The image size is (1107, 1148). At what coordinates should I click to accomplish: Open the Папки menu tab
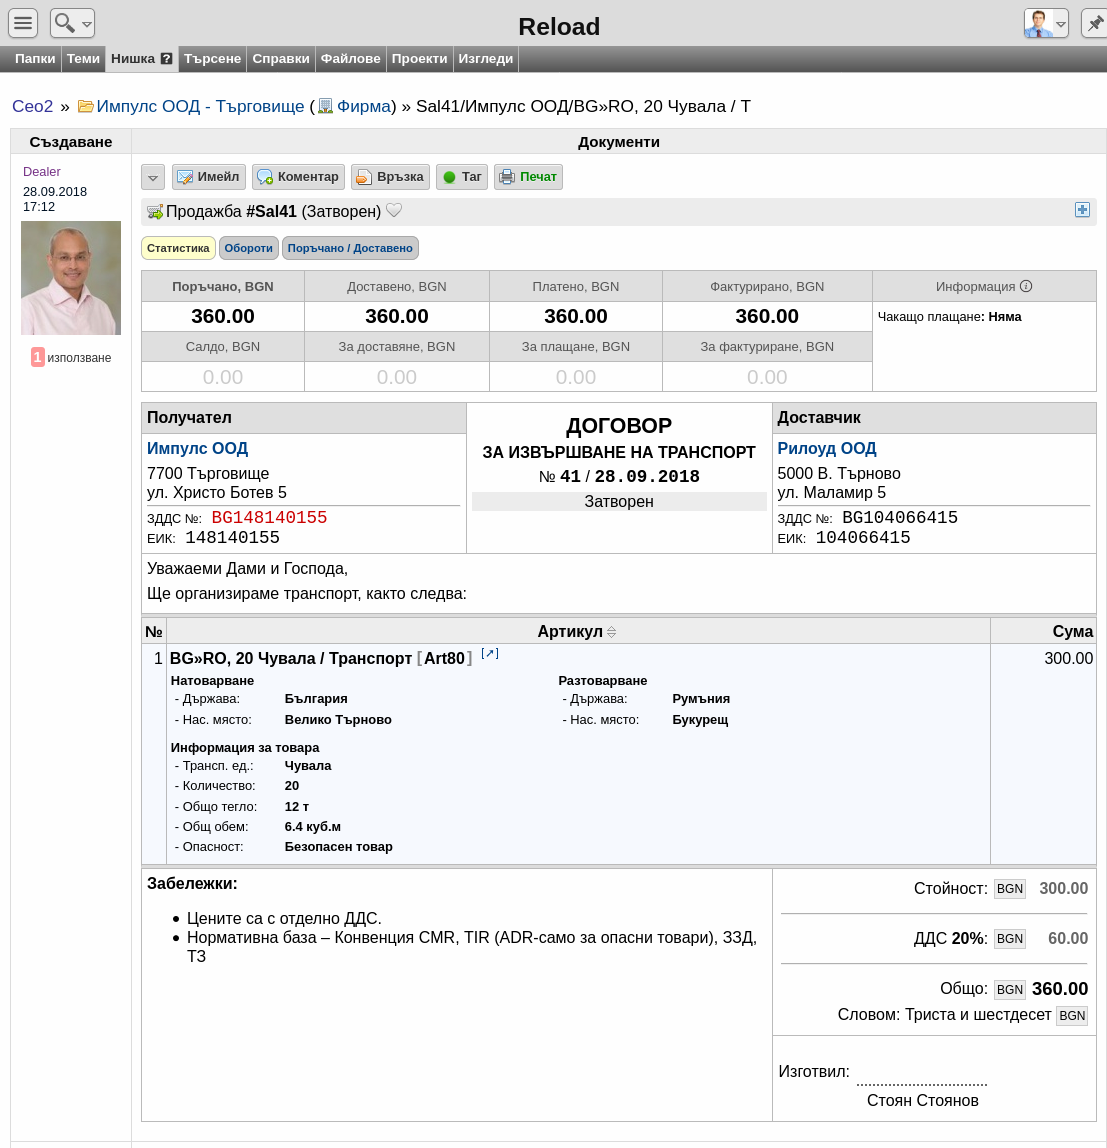tap(35, 59)
